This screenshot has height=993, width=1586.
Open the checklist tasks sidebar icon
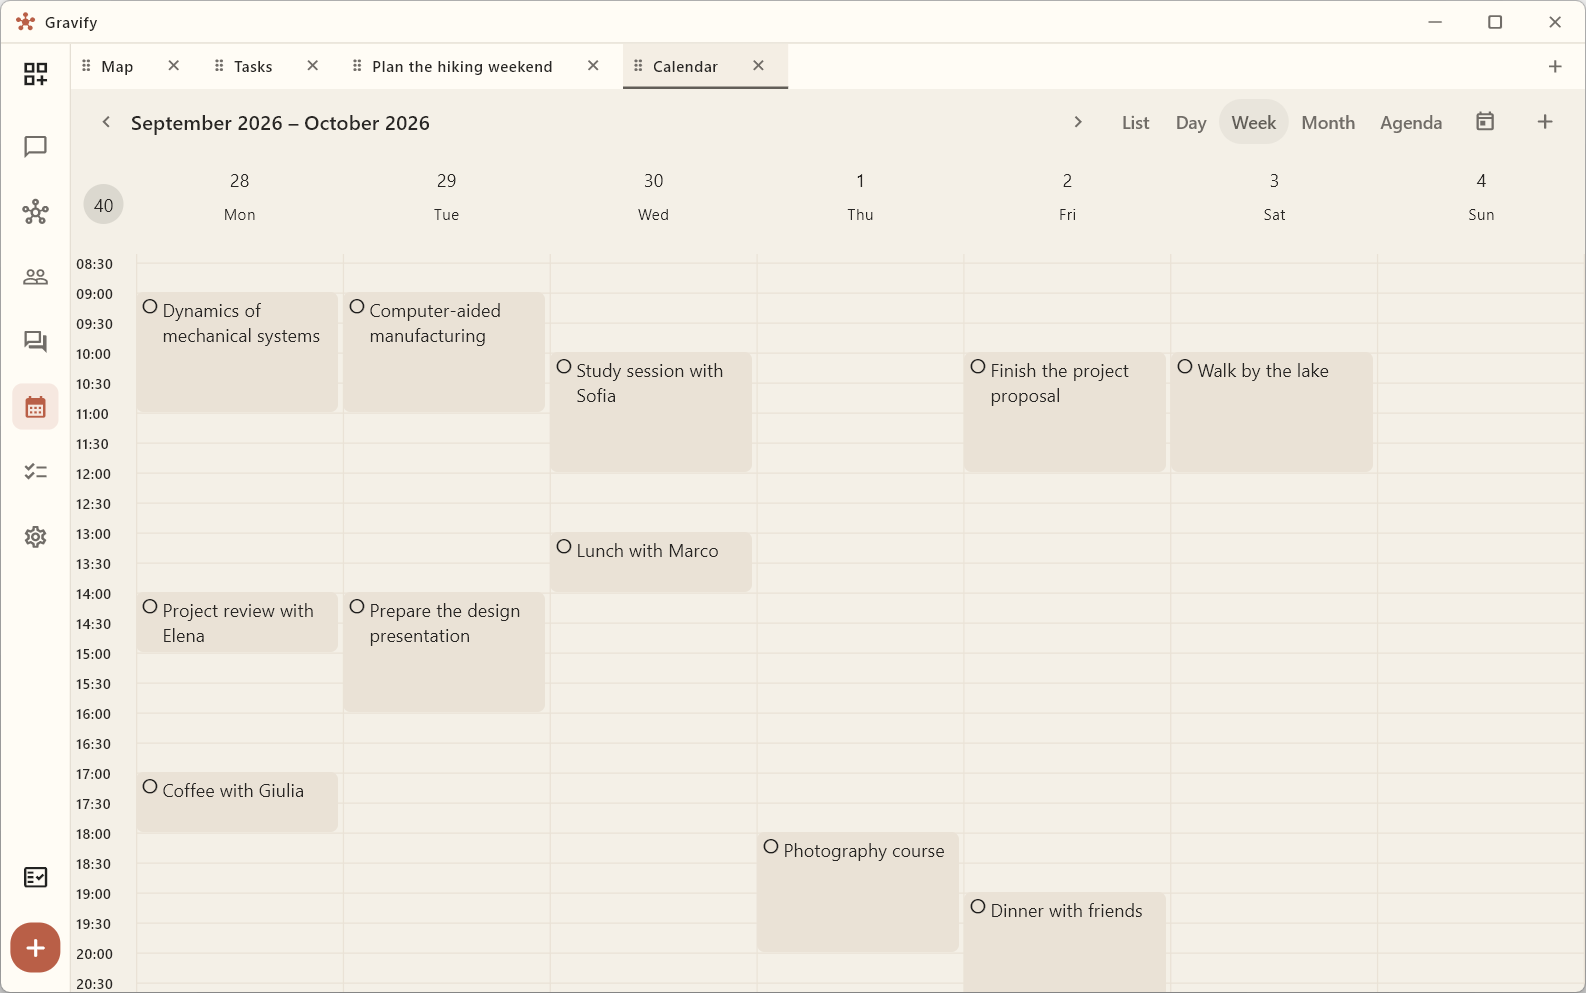point(35,472)
